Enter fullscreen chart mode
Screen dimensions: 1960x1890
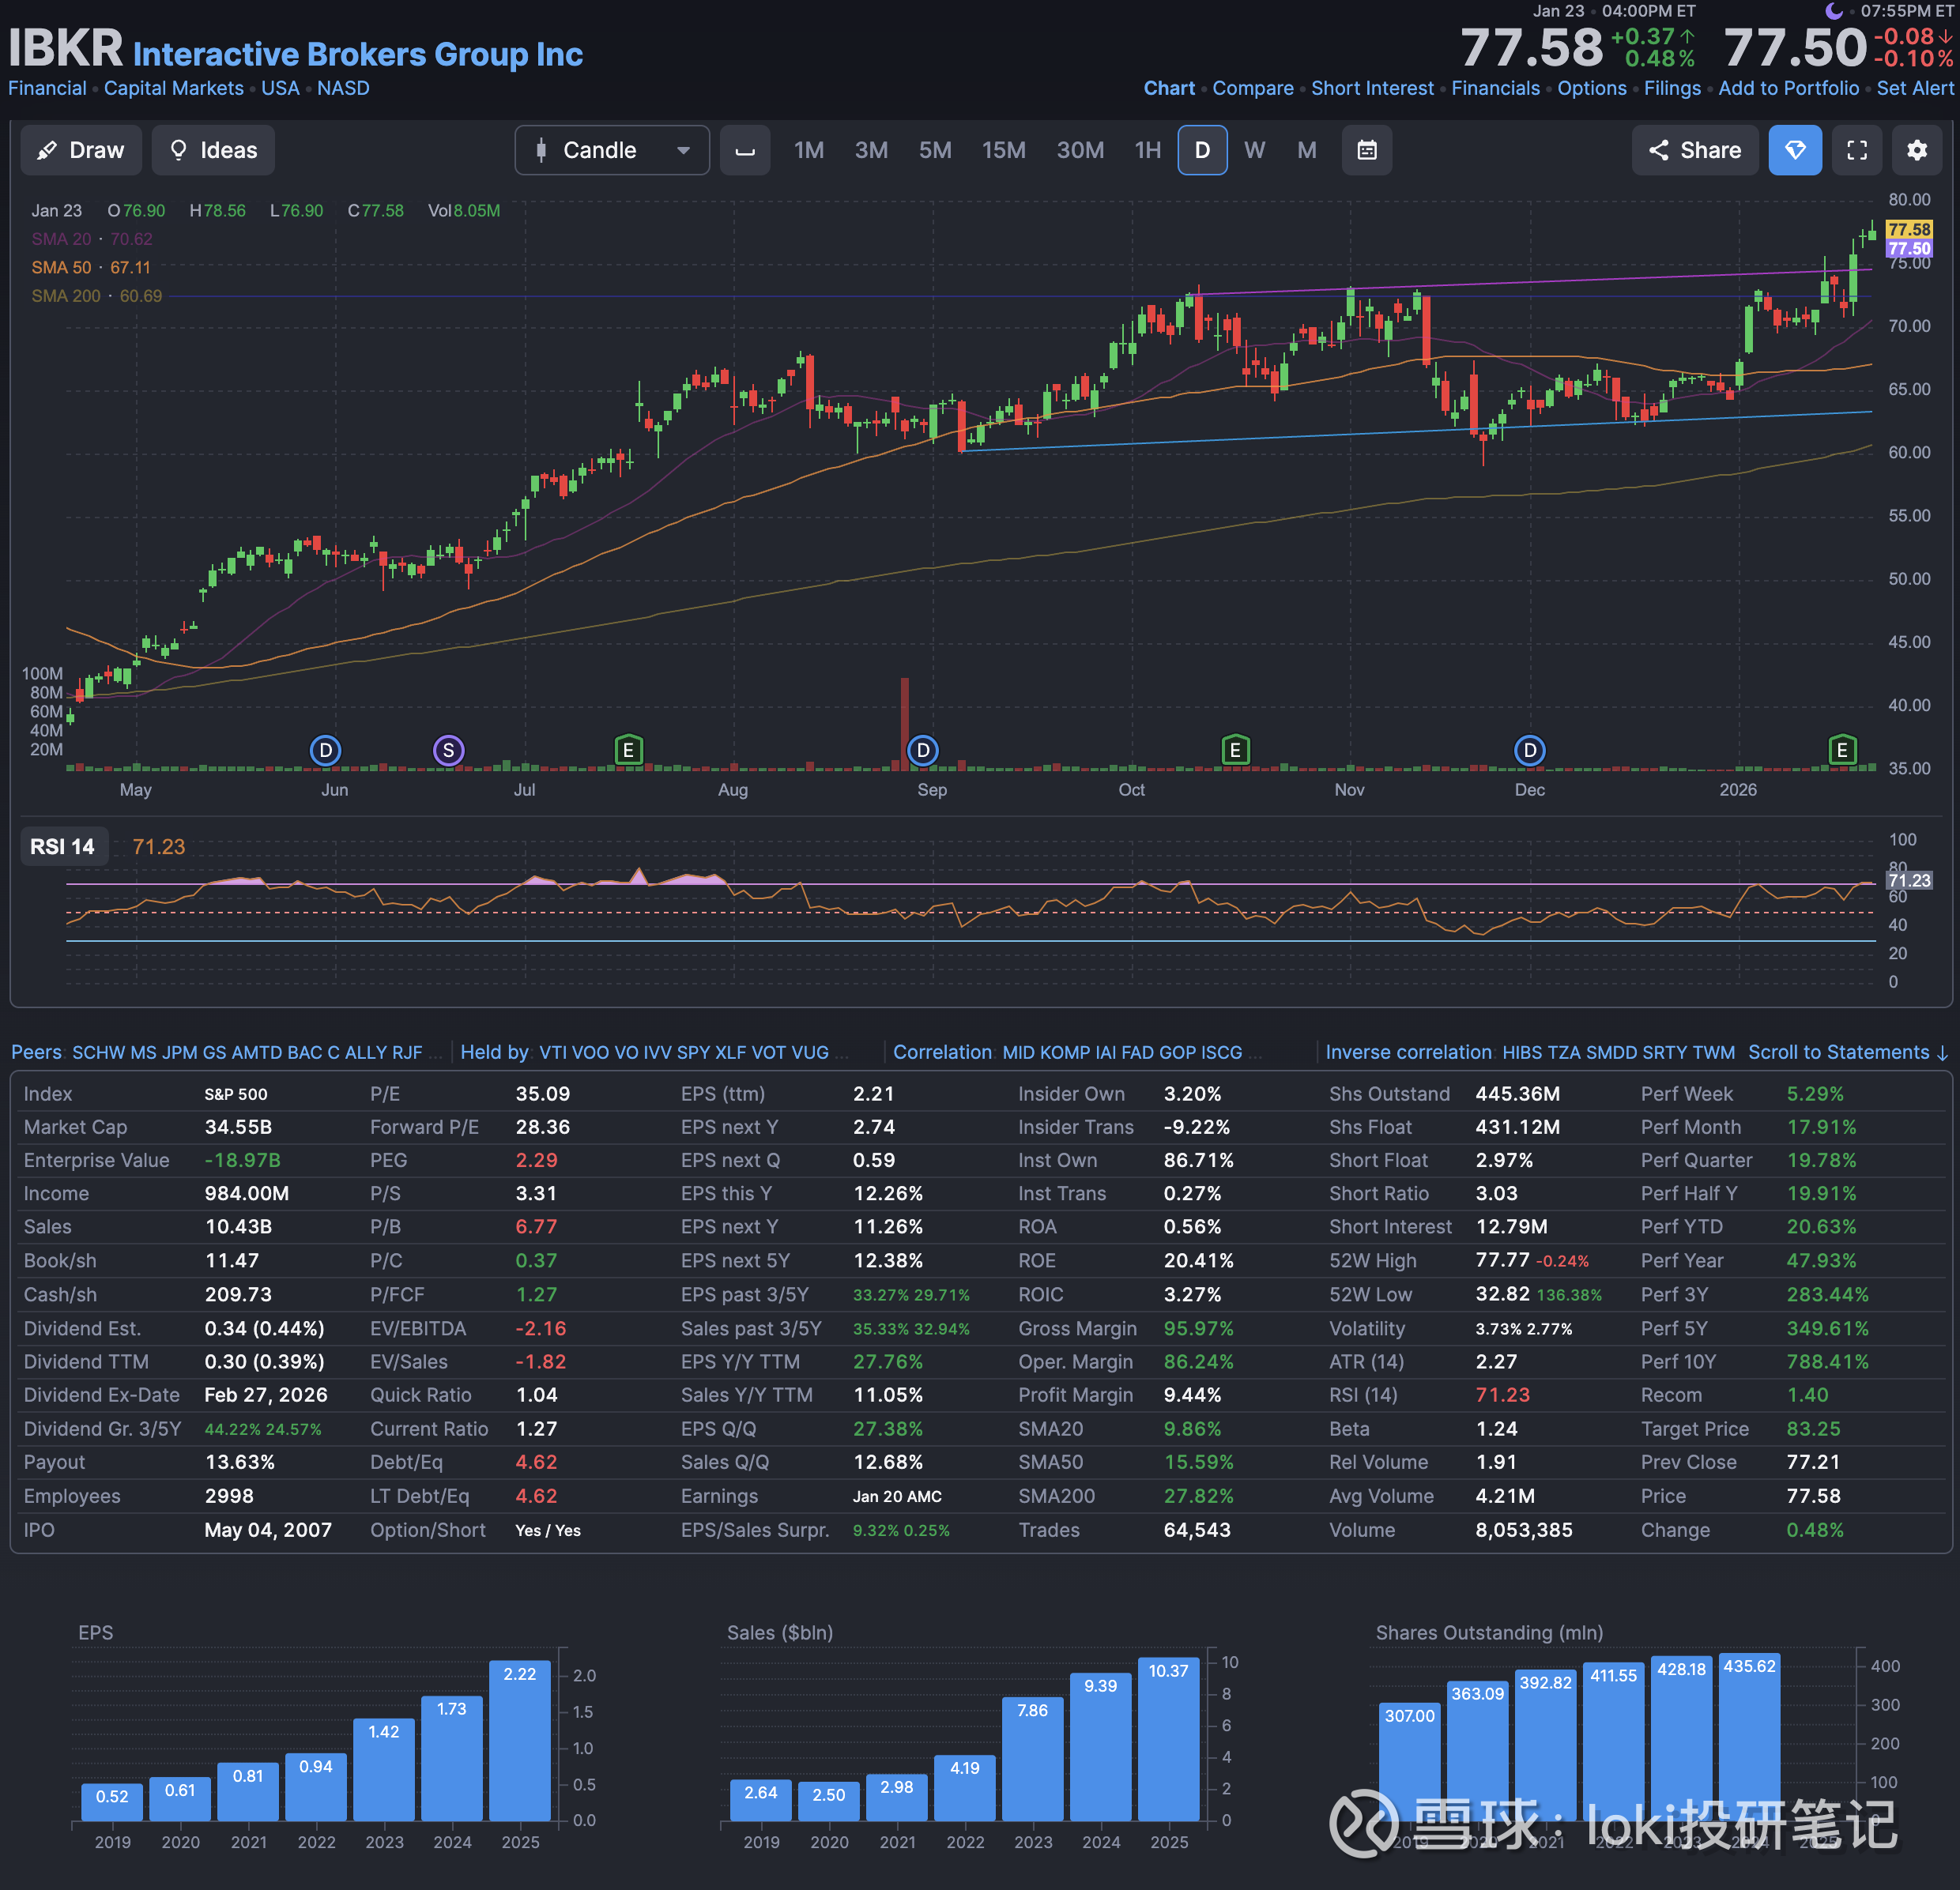[1856, 150]
